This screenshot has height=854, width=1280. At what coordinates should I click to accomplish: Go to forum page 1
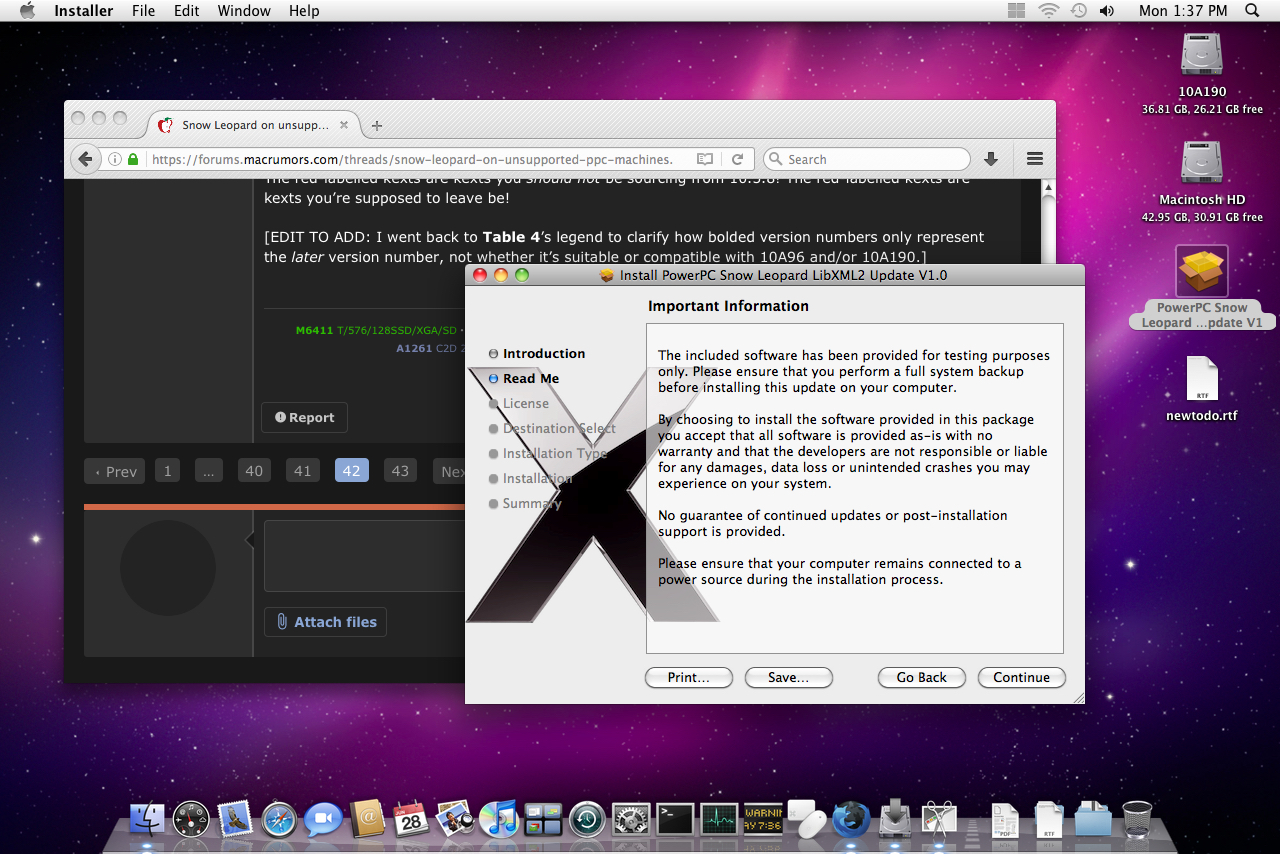pos(167,471)
